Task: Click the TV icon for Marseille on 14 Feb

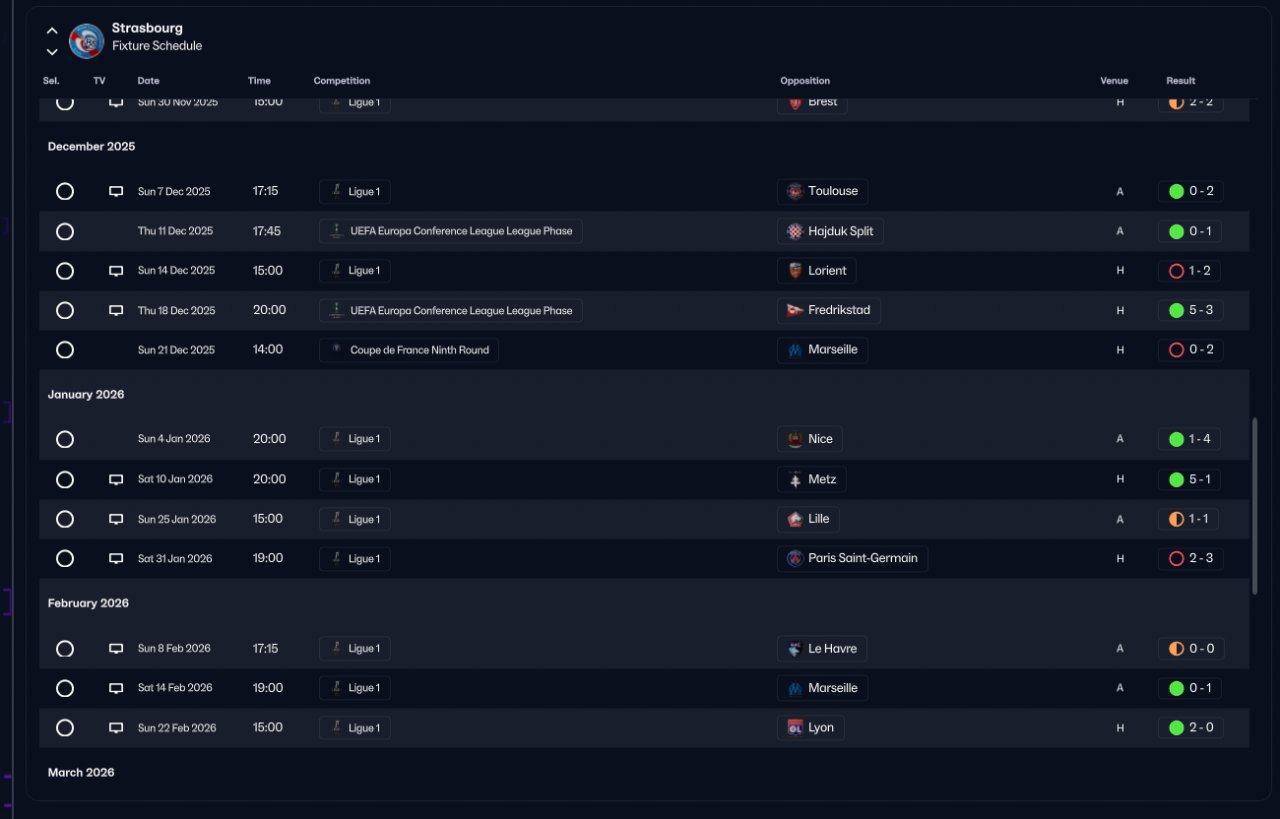Action: pyautogui.click(x=116, y=688)
